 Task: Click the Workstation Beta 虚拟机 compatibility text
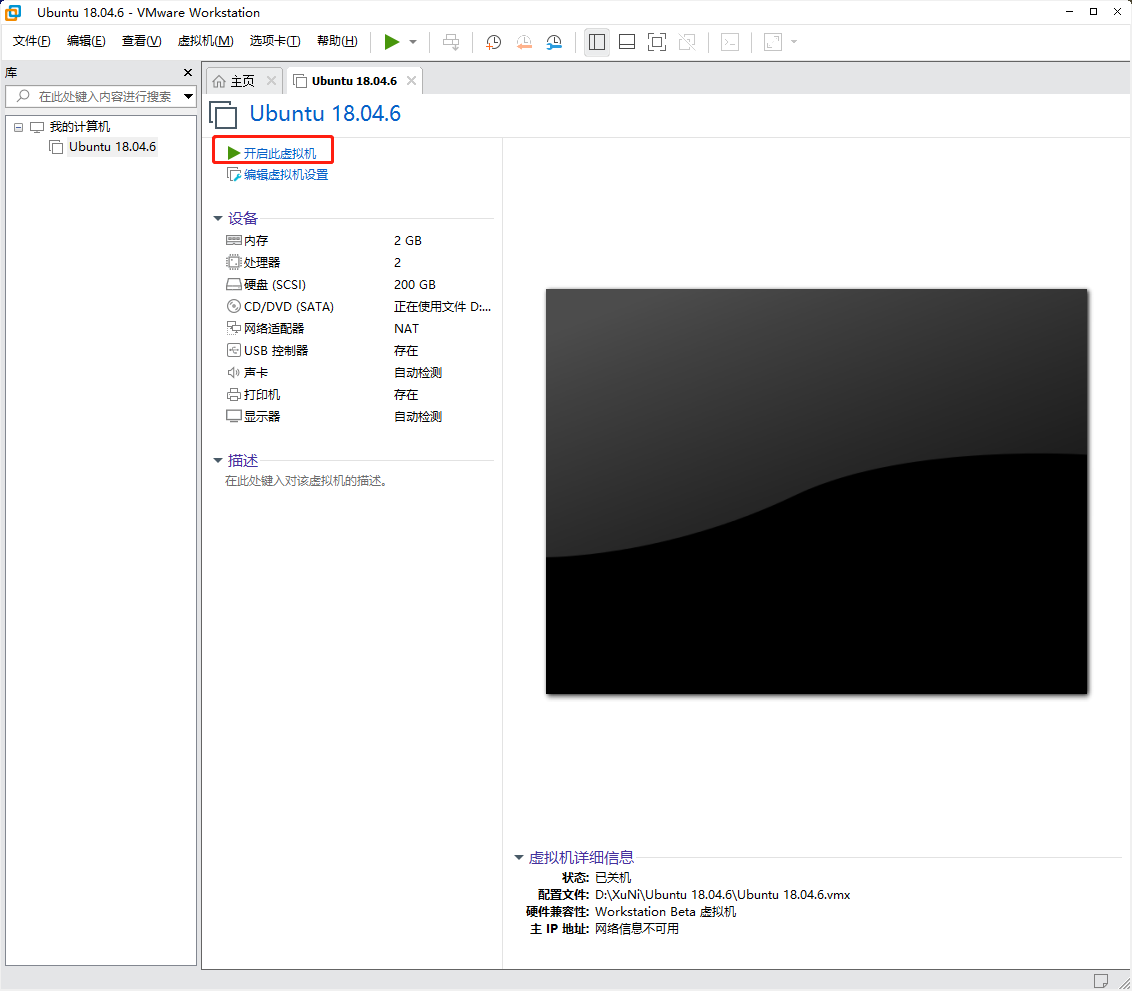point(666,912)
